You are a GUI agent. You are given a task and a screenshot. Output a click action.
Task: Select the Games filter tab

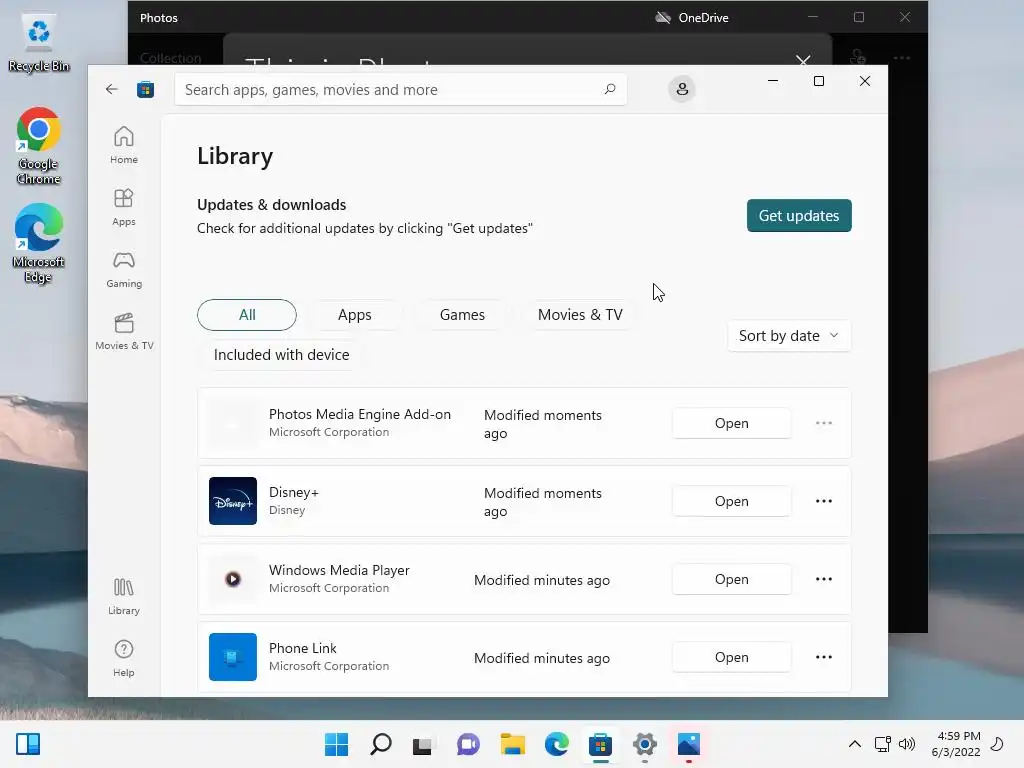tap(462, 315)
